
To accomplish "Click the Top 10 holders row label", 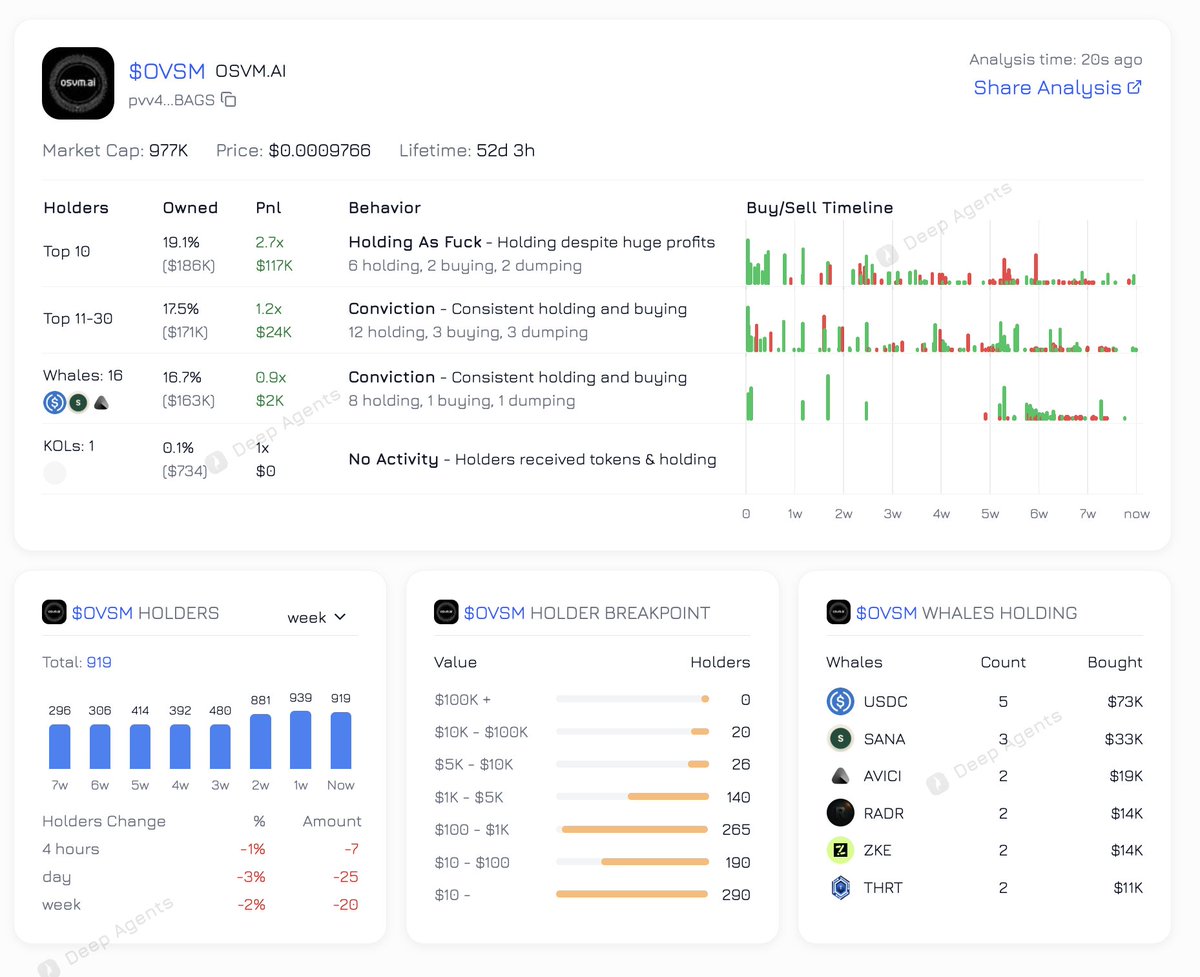I will point(66,251).
